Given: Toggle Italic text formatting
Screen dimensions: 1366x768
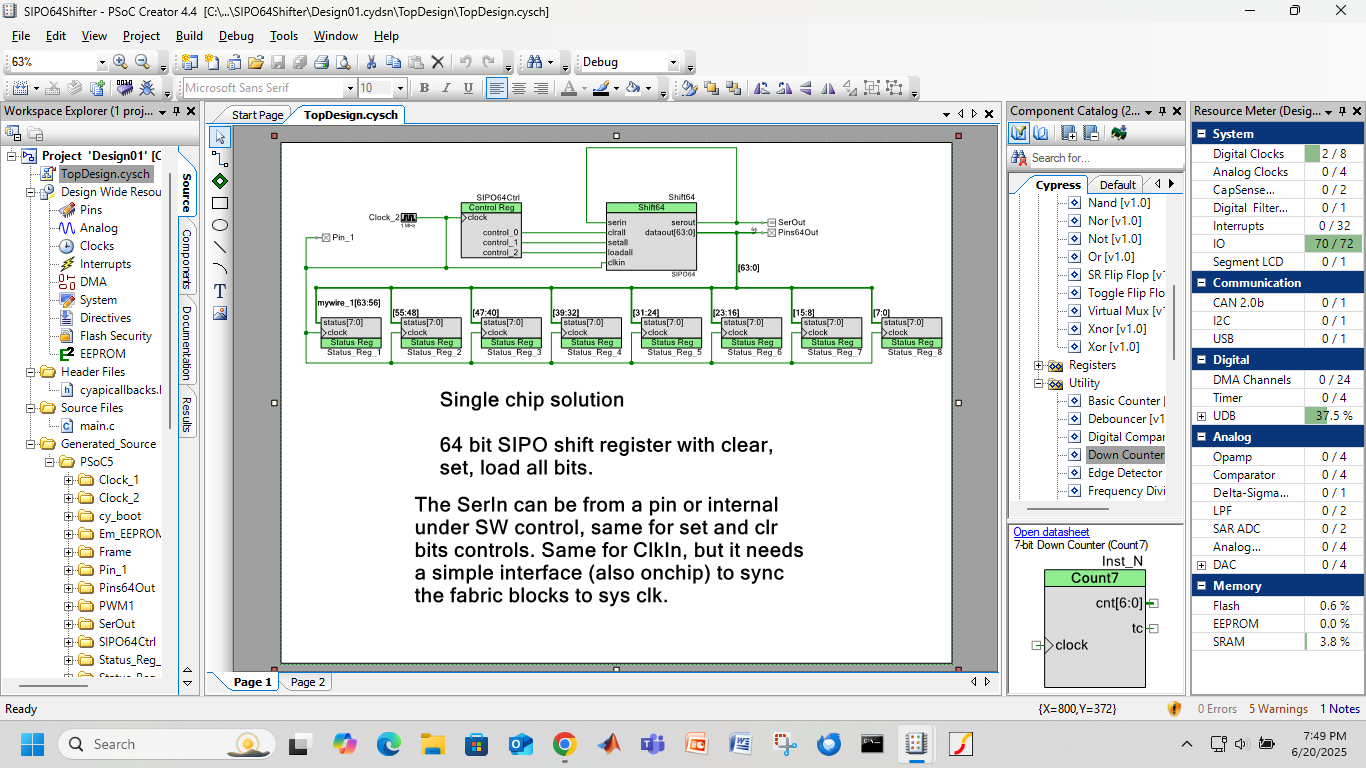Looking at the screenshot, I should tap(446, 88).
